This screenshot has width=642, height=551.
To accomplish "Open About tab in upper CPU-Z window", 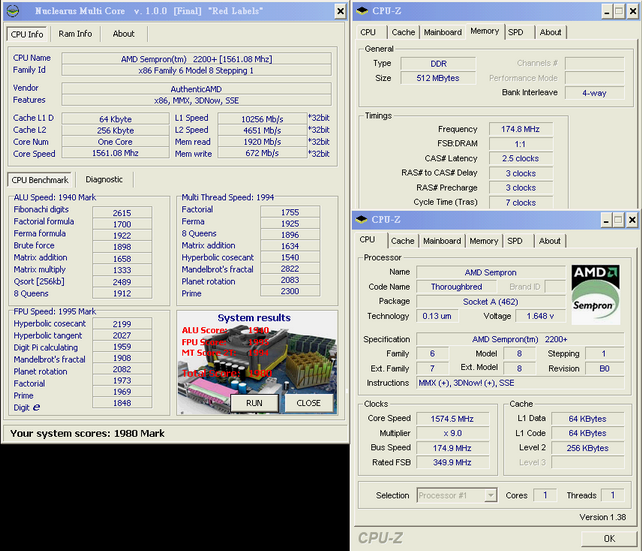I will click(x=550, y=32).
